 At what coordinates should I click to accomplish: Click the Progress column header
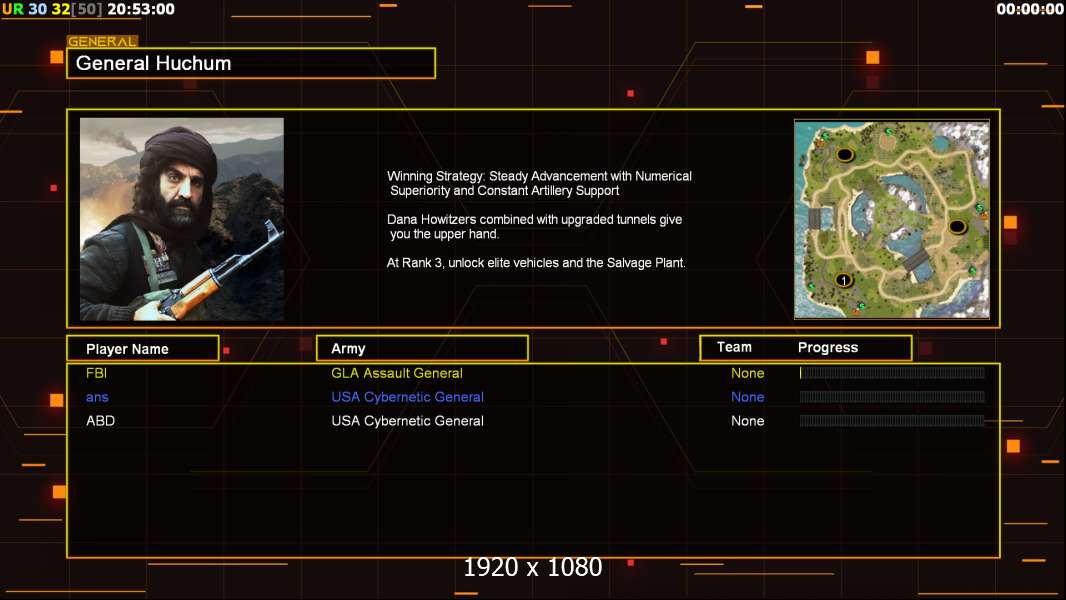[x=827, y=347]
